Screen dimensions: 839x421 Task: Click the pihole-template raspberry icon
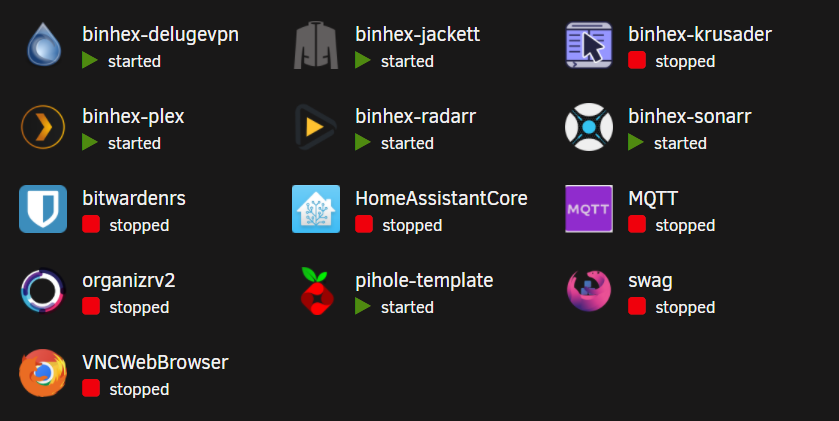[x=316, y=291]
